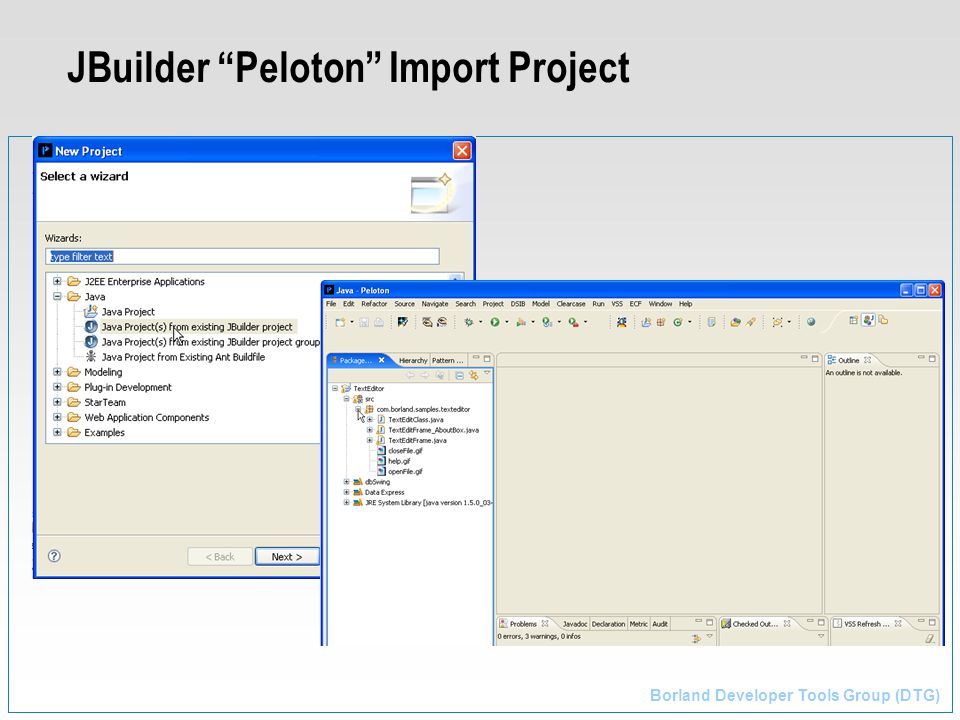
Task: Expand the Examples wizard folder
Action: pos(57,432)
